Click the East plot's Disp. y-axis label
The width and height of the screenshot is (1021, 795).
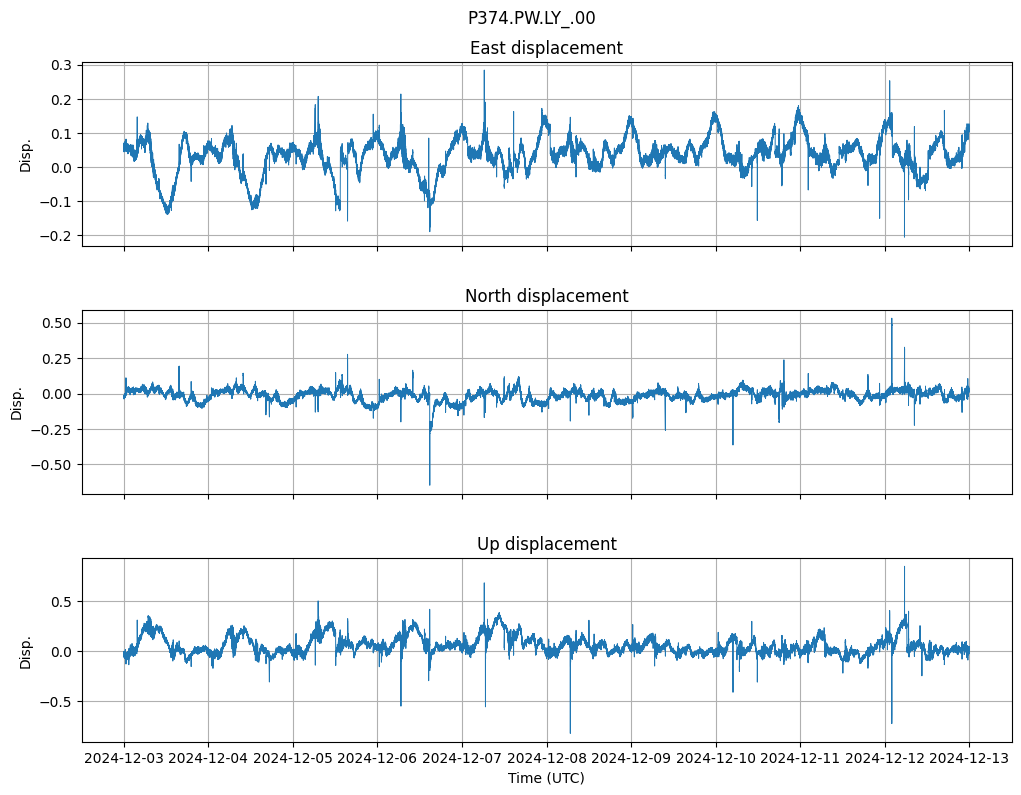point(26,155)
